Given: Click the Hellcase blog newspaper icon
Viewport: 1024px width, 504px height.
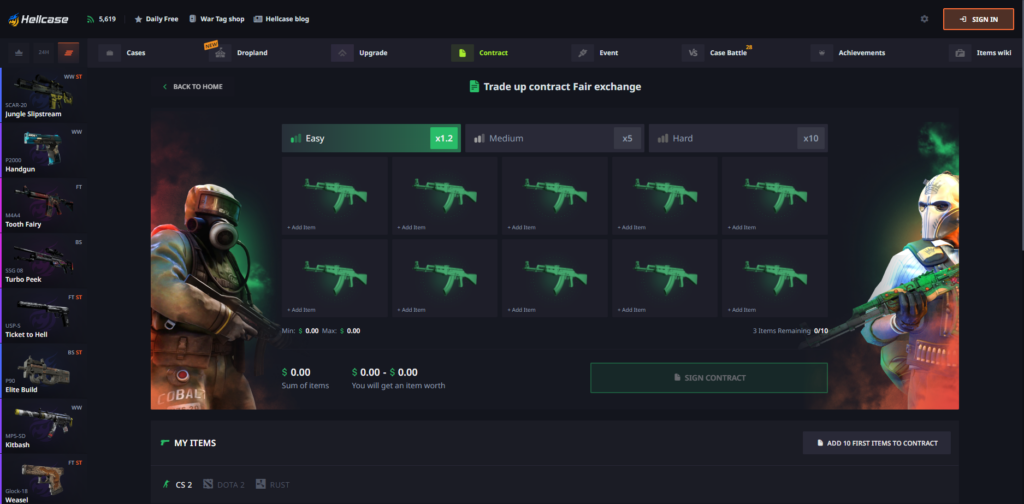Looking at the screenshot, I should coord(258,19).
